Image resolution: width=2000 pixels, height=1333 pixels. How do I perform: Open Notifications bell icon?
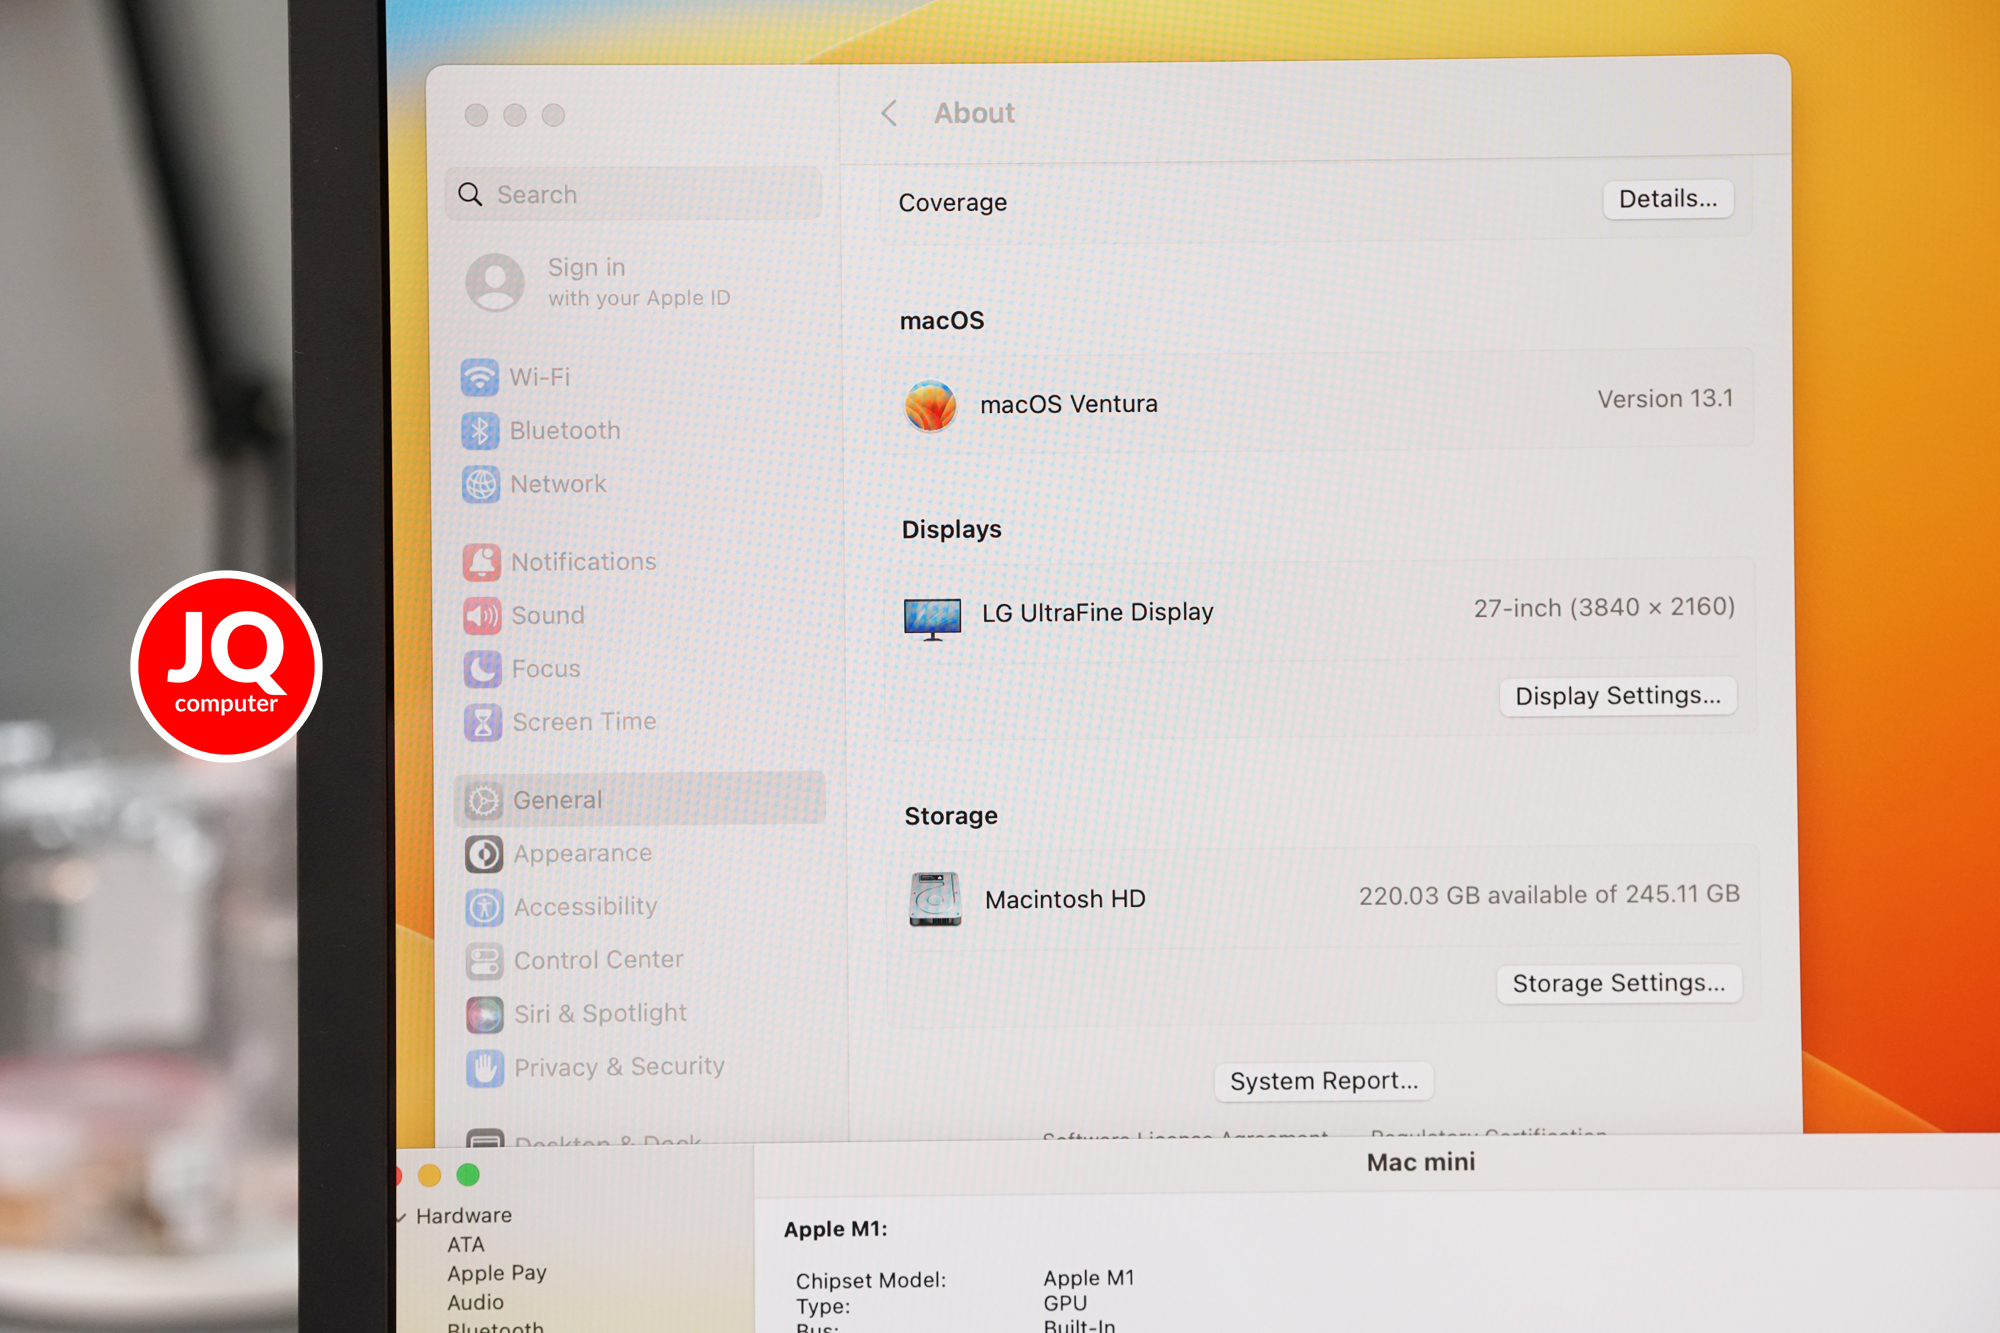click(x=482, y=562)
